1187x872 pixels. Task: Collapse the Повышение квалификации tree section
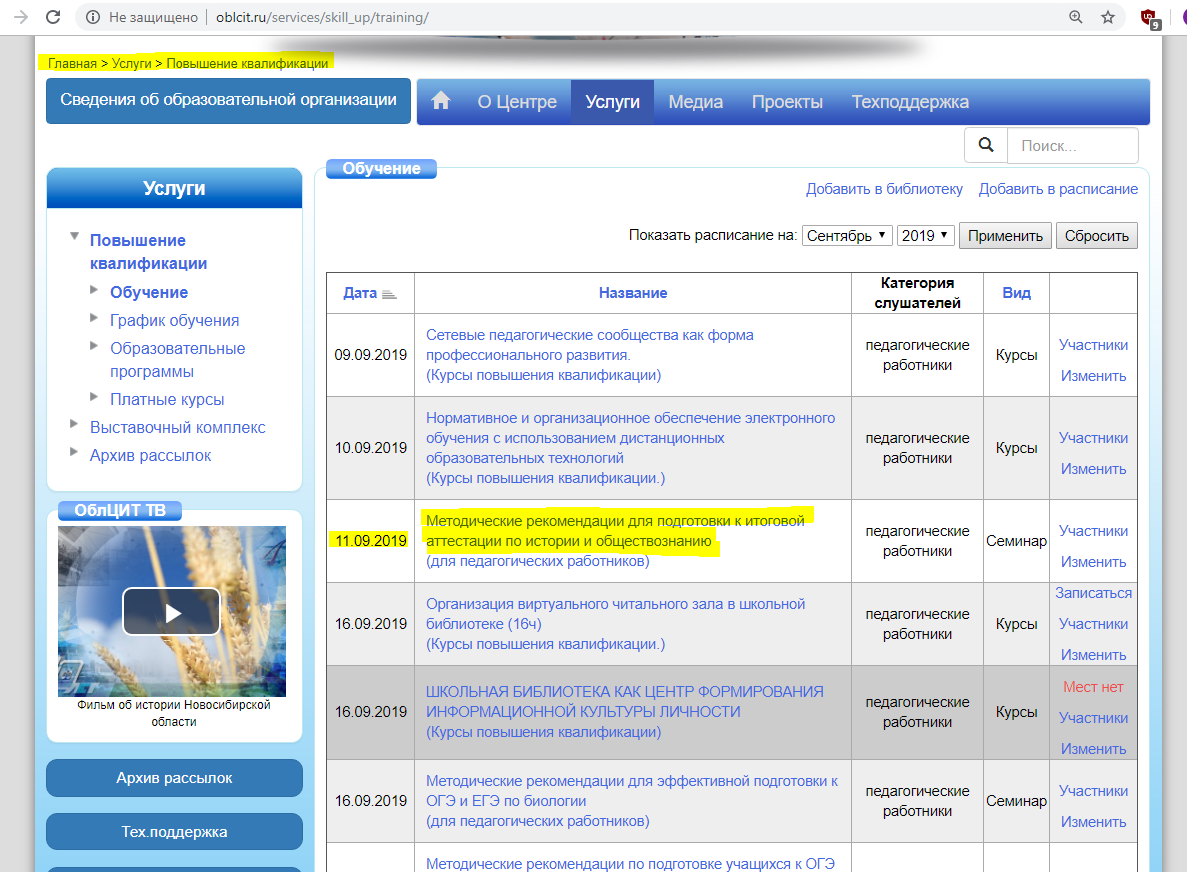click(x=74, y=237)
